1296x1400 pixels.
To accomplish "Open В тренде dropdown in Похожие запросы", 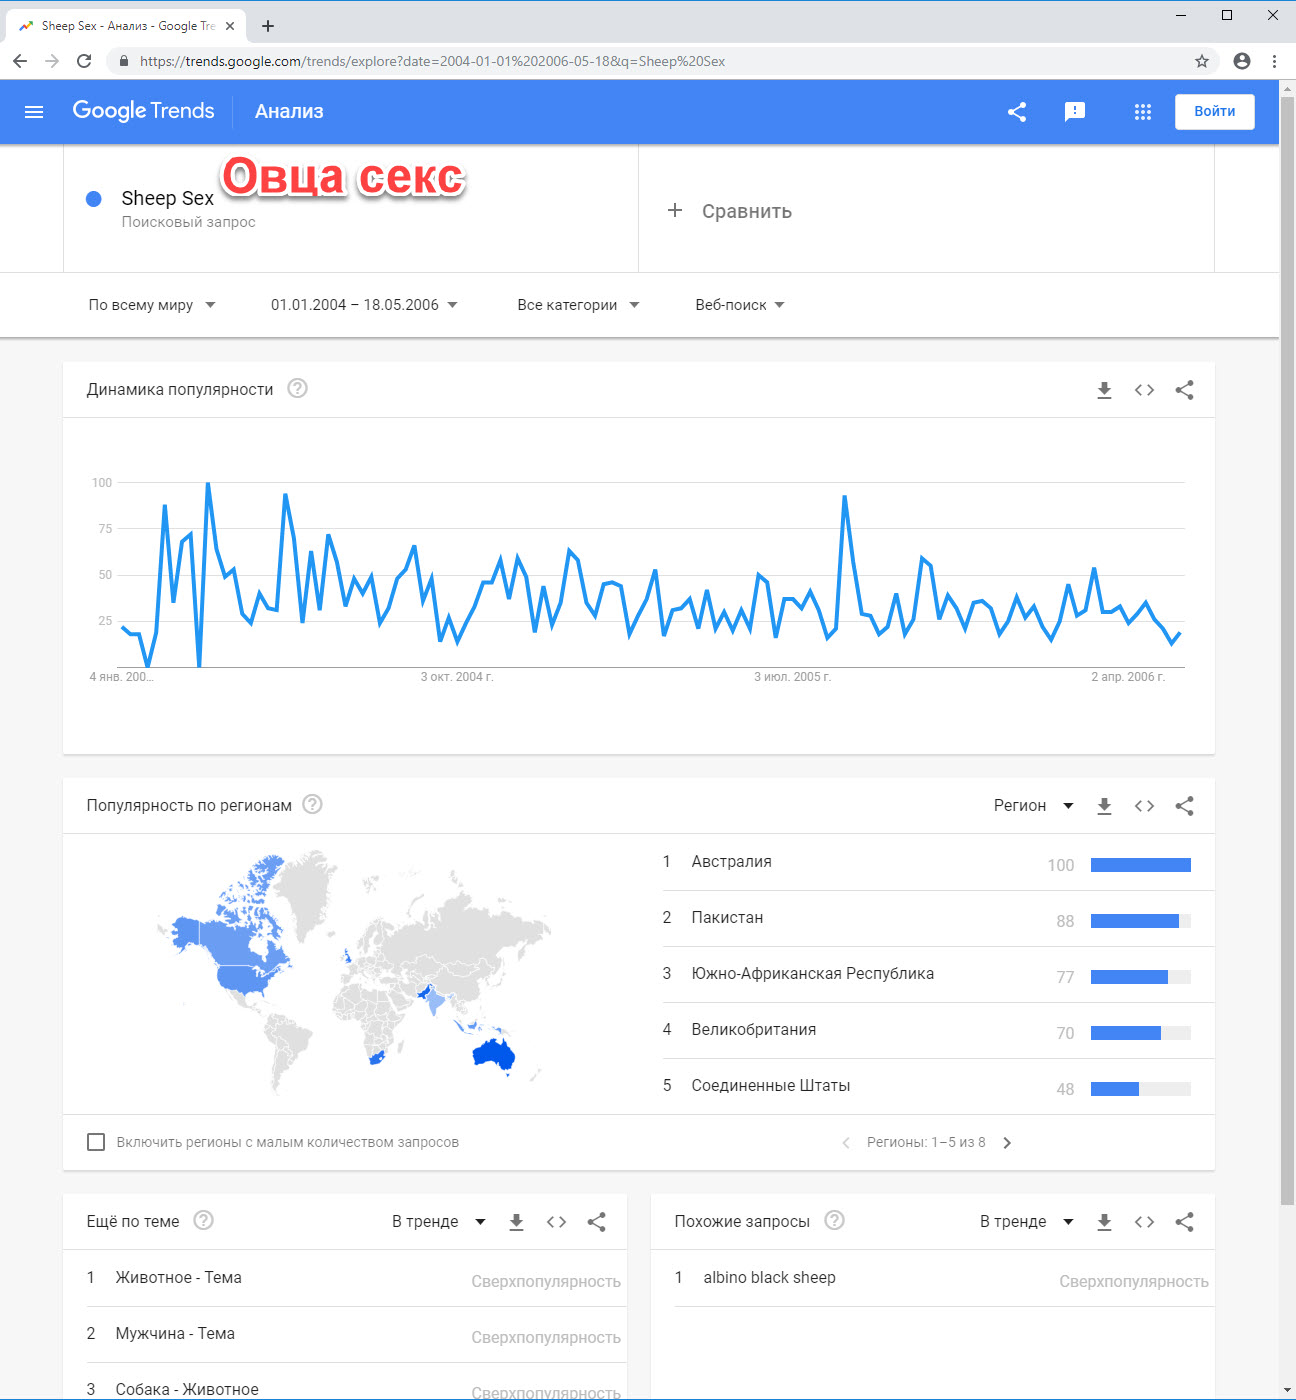I will click(1027, 1222).
